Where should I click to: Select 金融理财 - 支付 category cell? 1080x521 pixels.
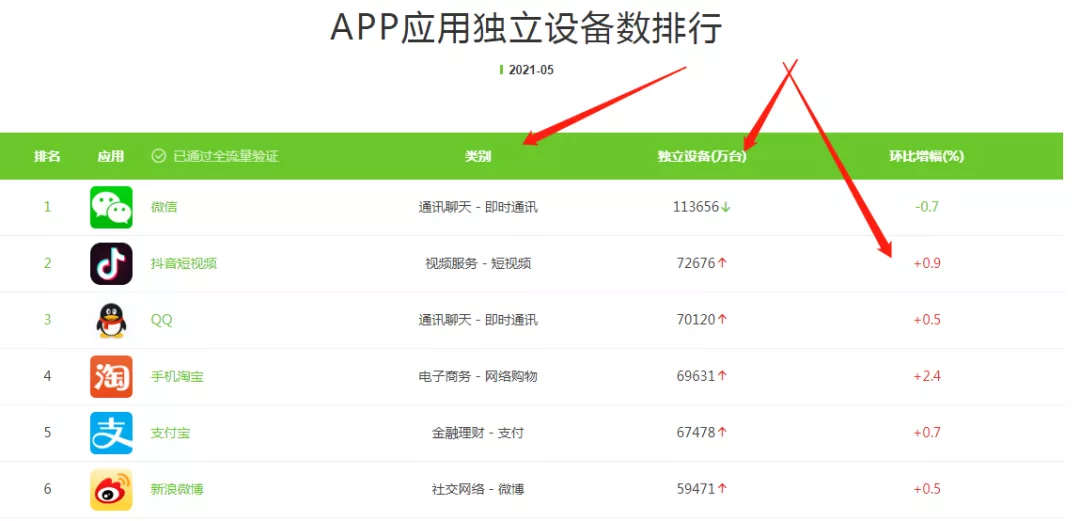coord(478,433)
